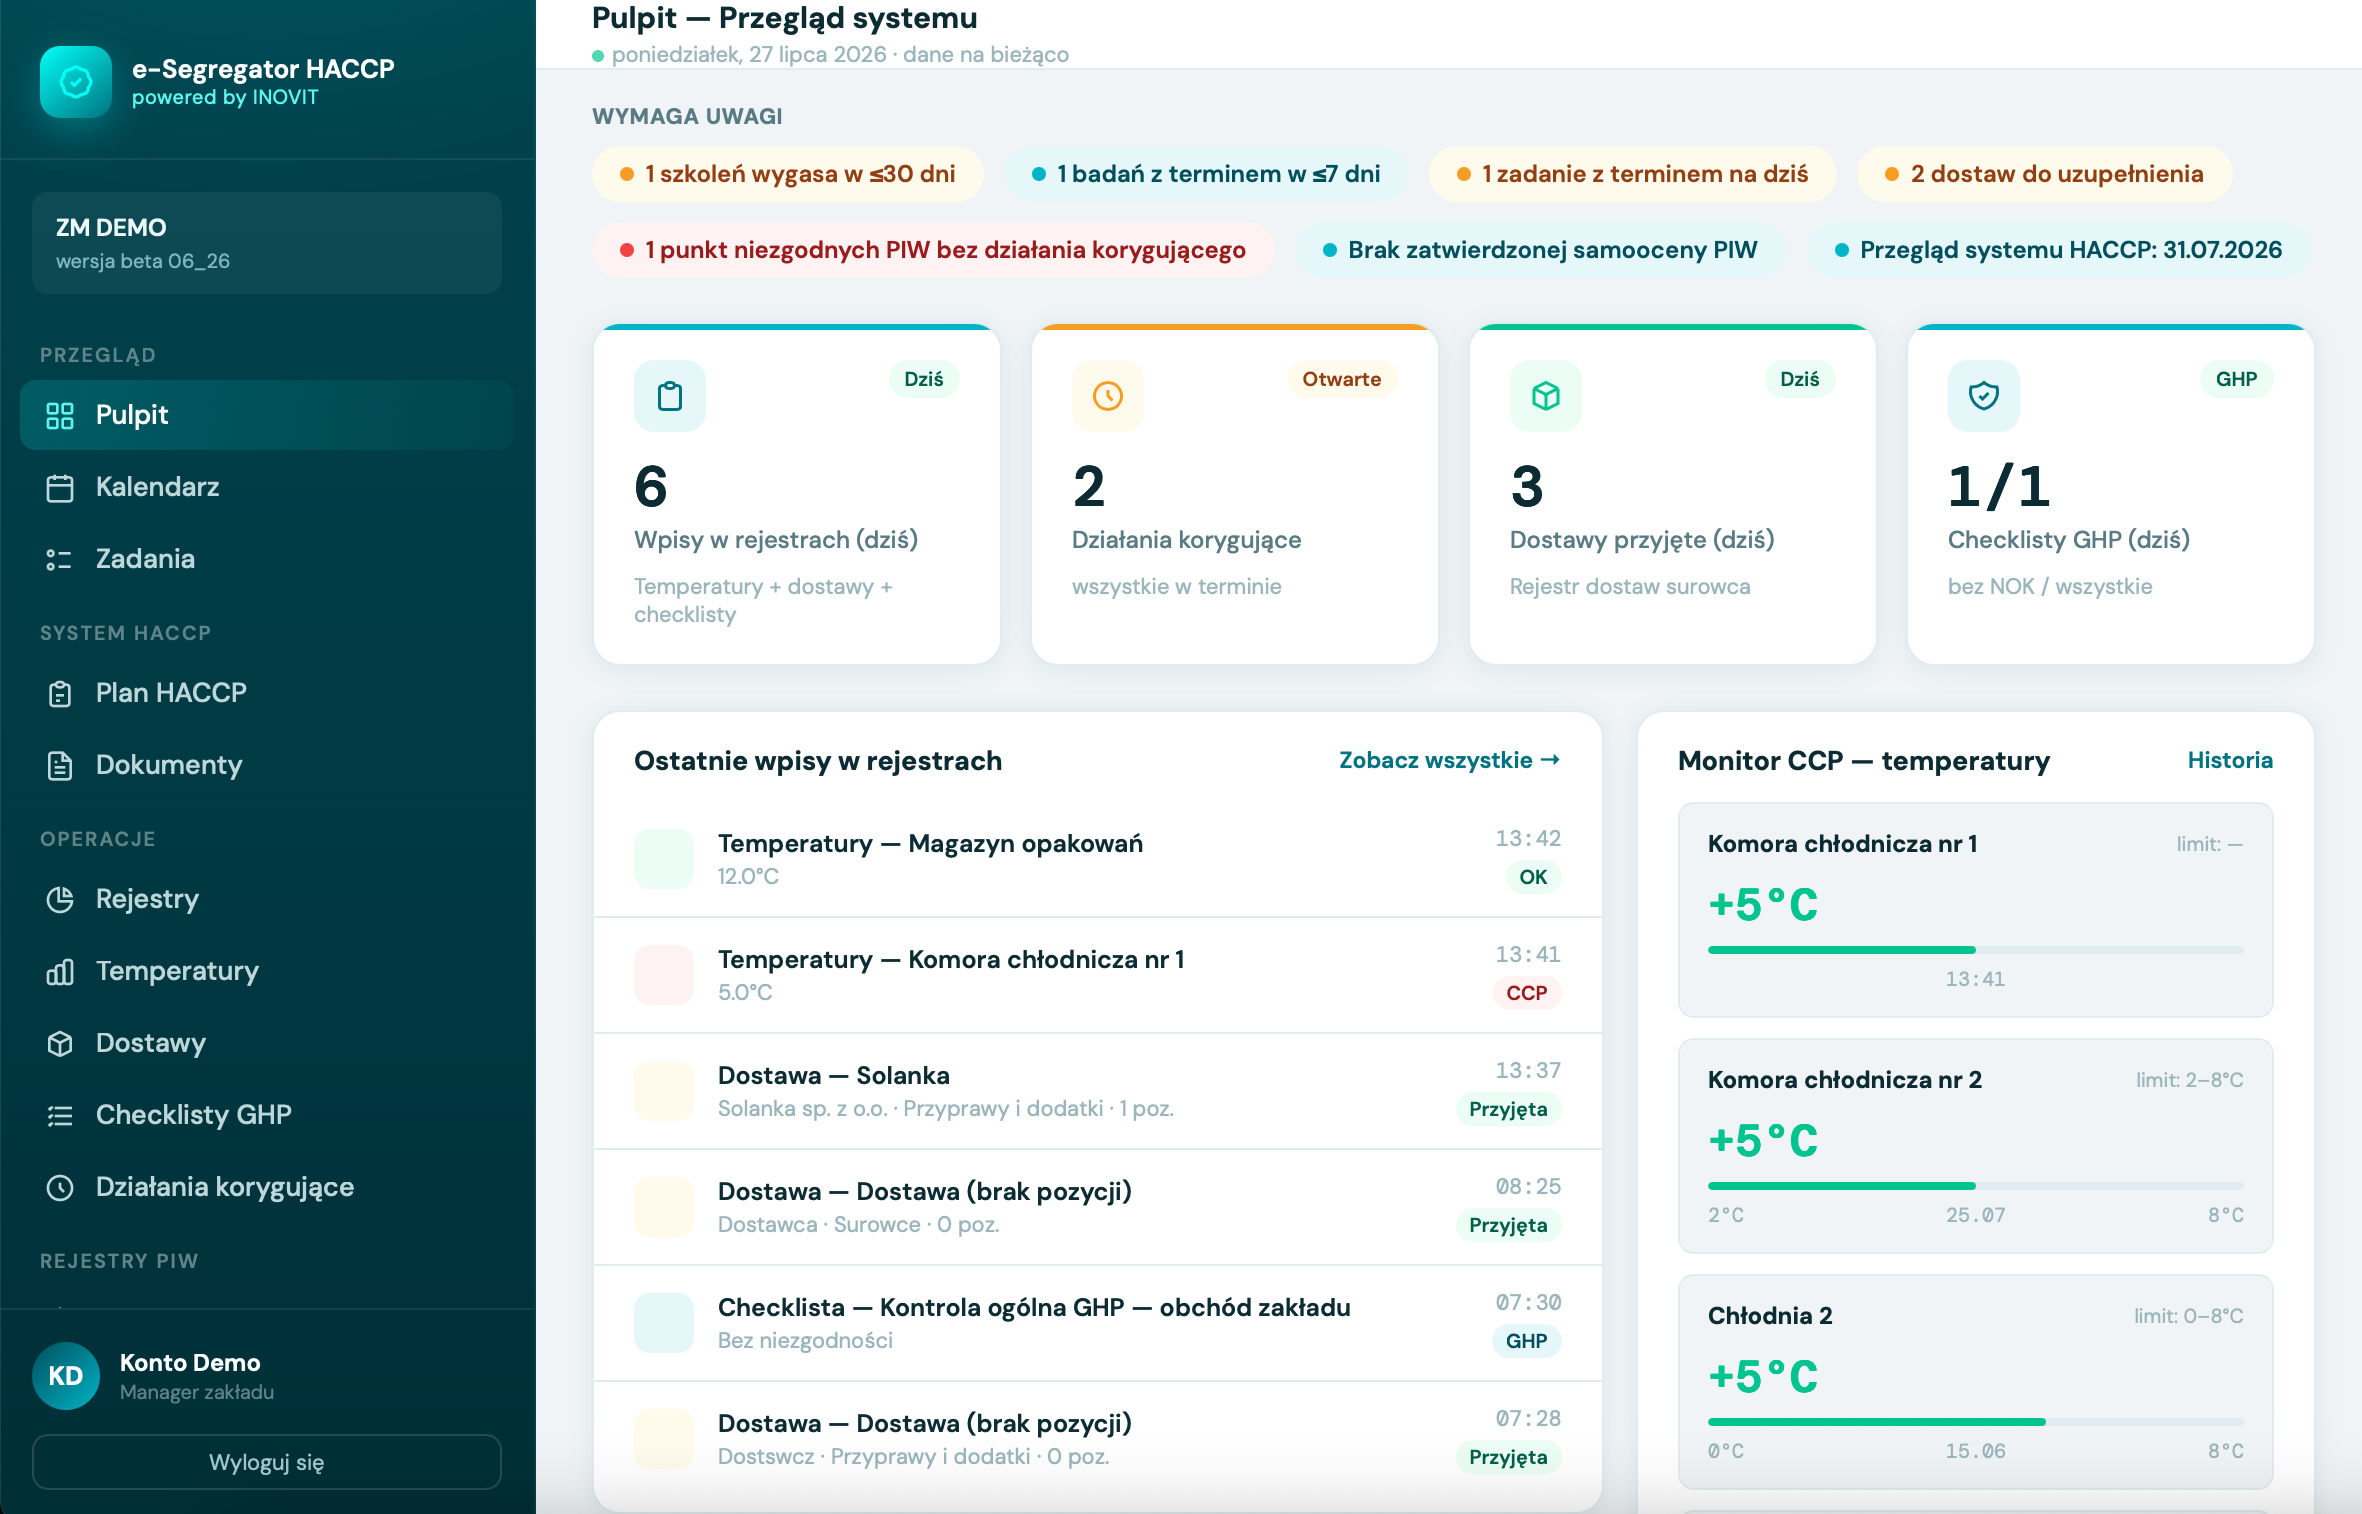
Task: Click the box icon on Dostawy przyjęte card
Action: tap(1546, 396)
